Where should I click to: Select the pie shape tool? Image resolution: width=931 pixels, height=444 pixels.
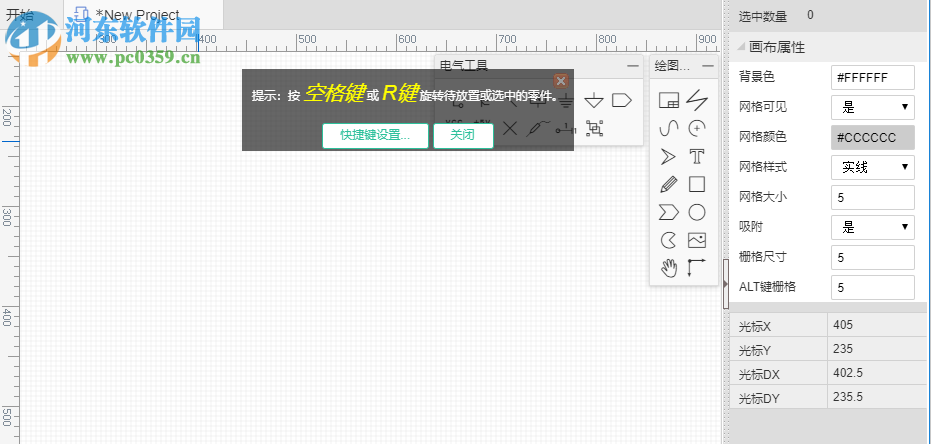tap(669, 240)
